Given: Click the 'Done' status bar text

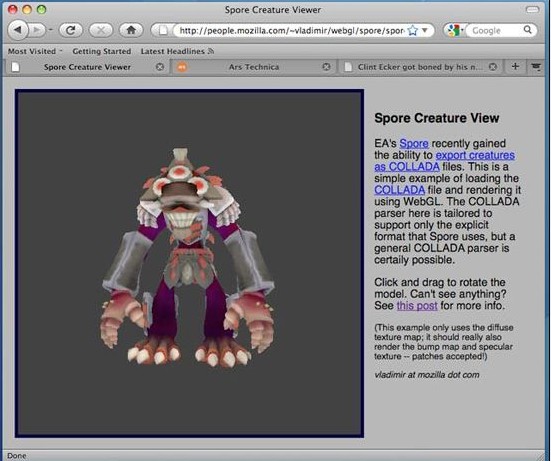Looking at the screenshot, I should [x=17, y=456].
